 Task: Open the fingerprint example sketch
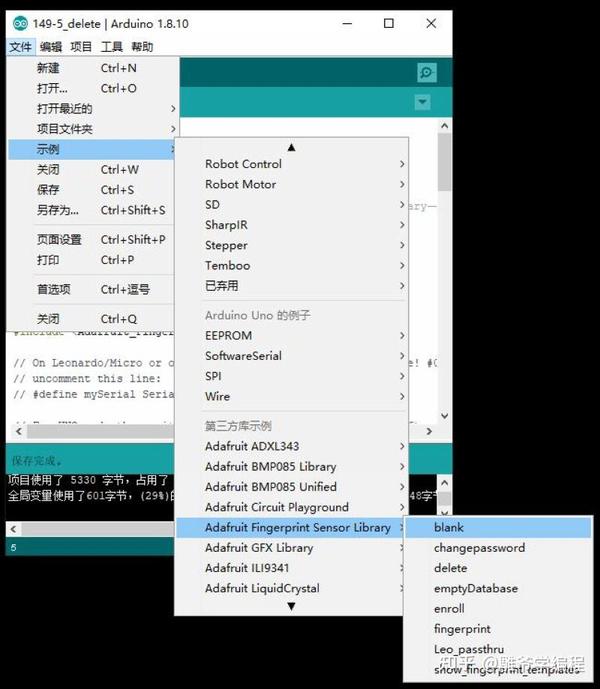pyautogui.click(x=498, y=629)
